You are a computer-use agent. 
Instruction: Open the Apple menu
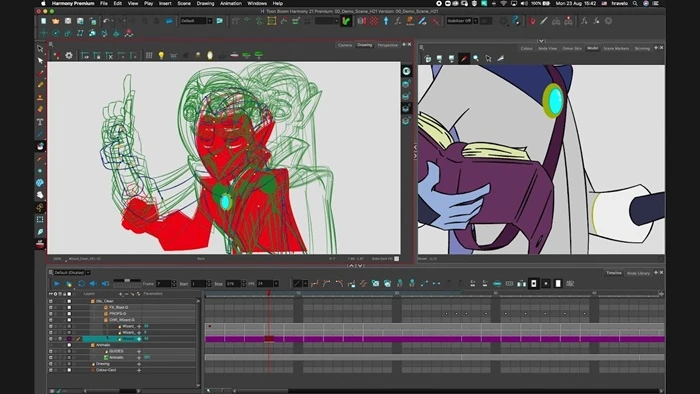point(43,3)
